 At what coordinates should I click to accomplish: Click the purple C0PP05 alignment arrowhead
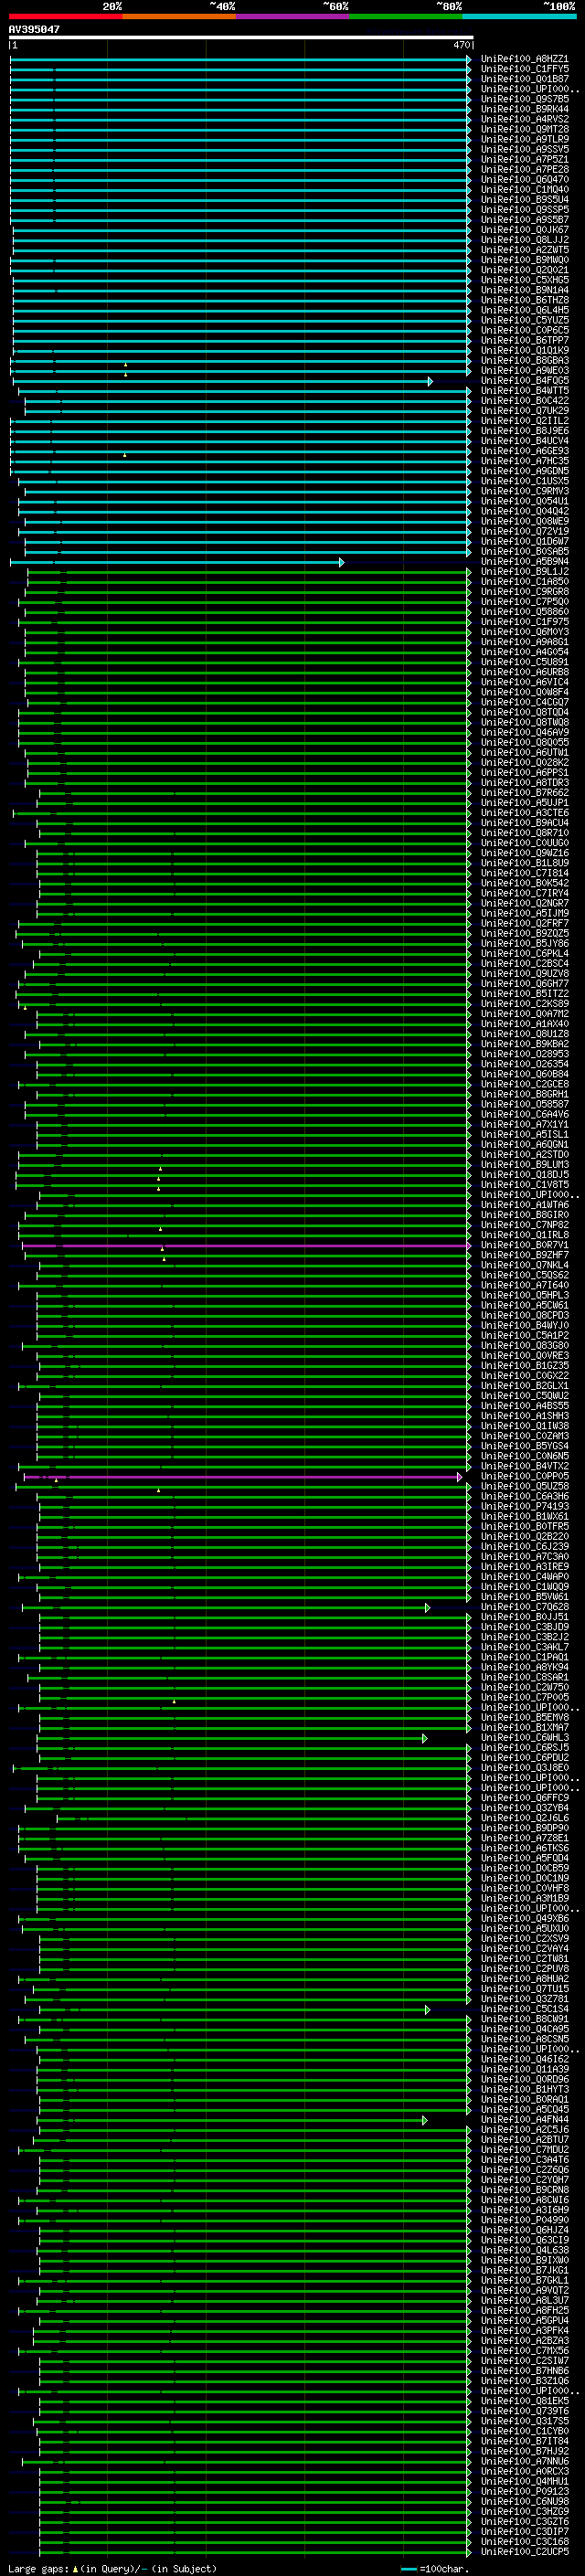click(x=459, y=1477)
